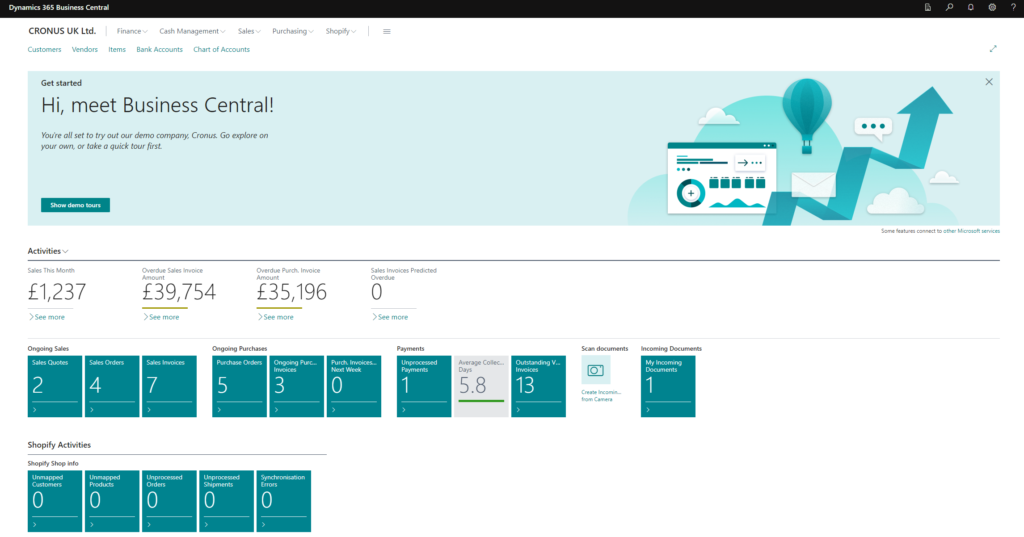Open the Synchronisation Errors tile
Screen dimensions: 1024x537
283,501
